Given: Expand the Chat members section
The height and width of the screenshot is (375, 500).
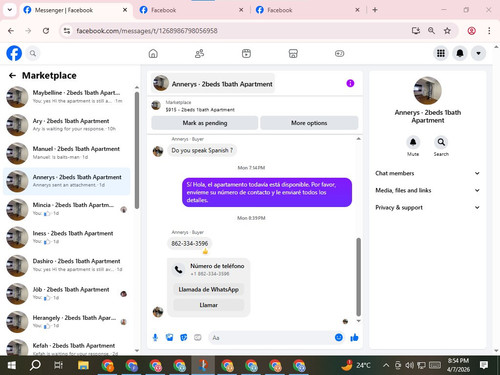Looking at the screenshot, I should 428,173.
